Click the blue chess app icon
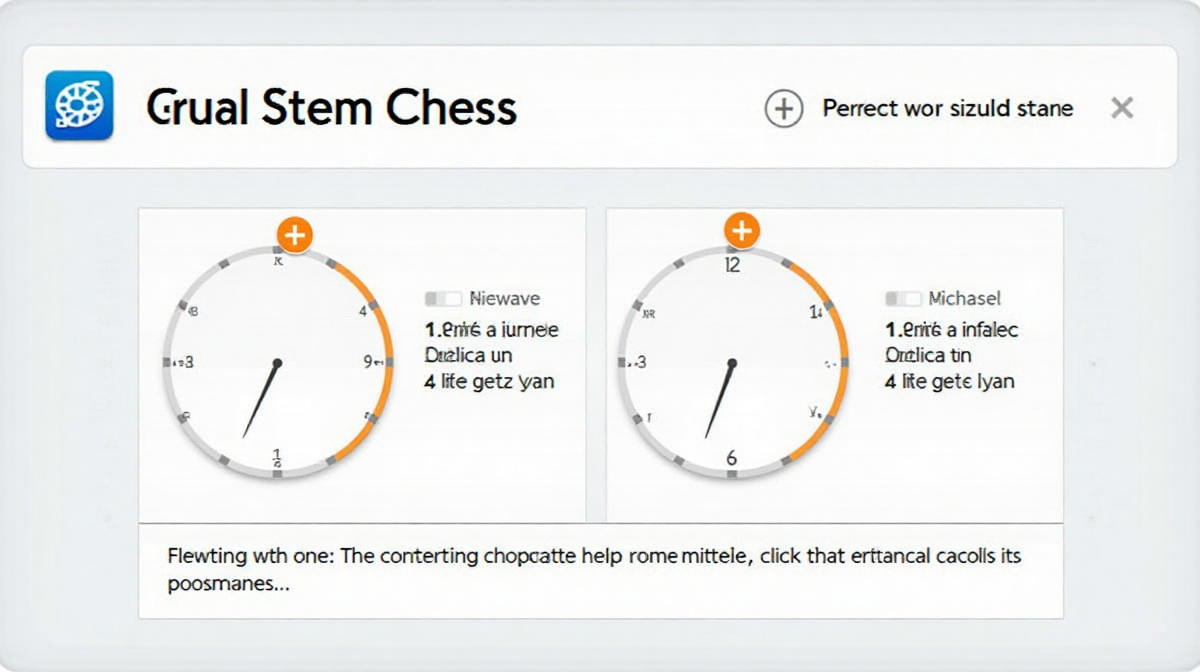This screenshot has height=672, width=1200. coord(79,105)
